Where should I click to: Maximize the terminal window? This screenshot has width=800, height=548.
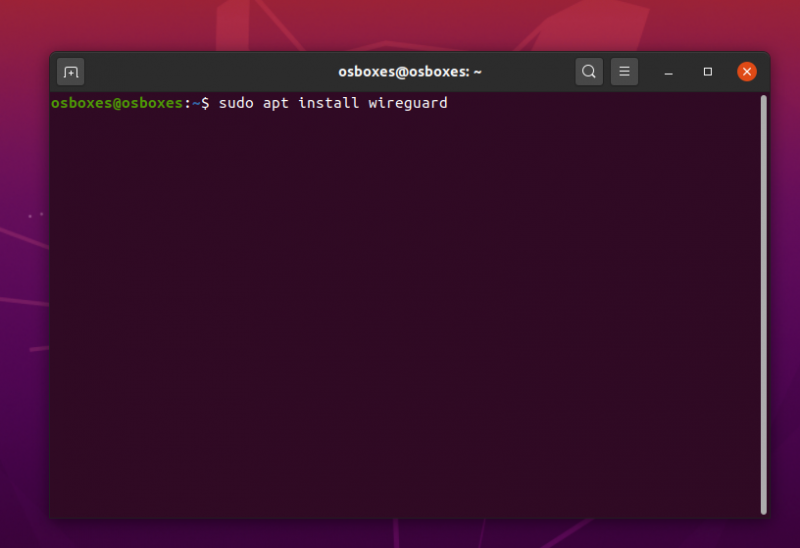click(708, 72)
